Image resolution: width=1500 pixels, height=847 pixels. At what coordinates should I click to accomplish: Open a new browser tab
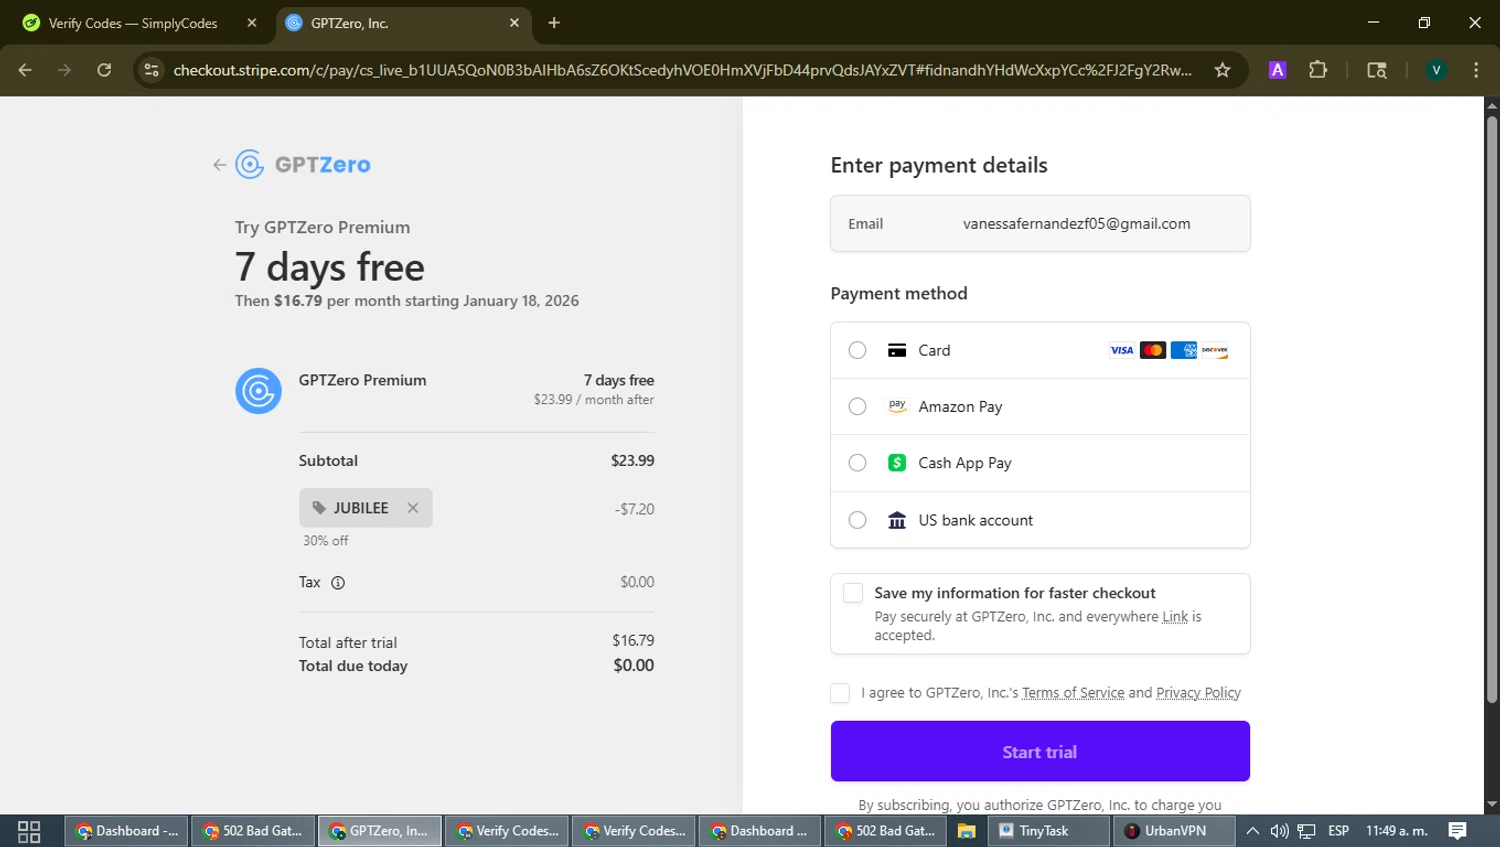(554, 23)
